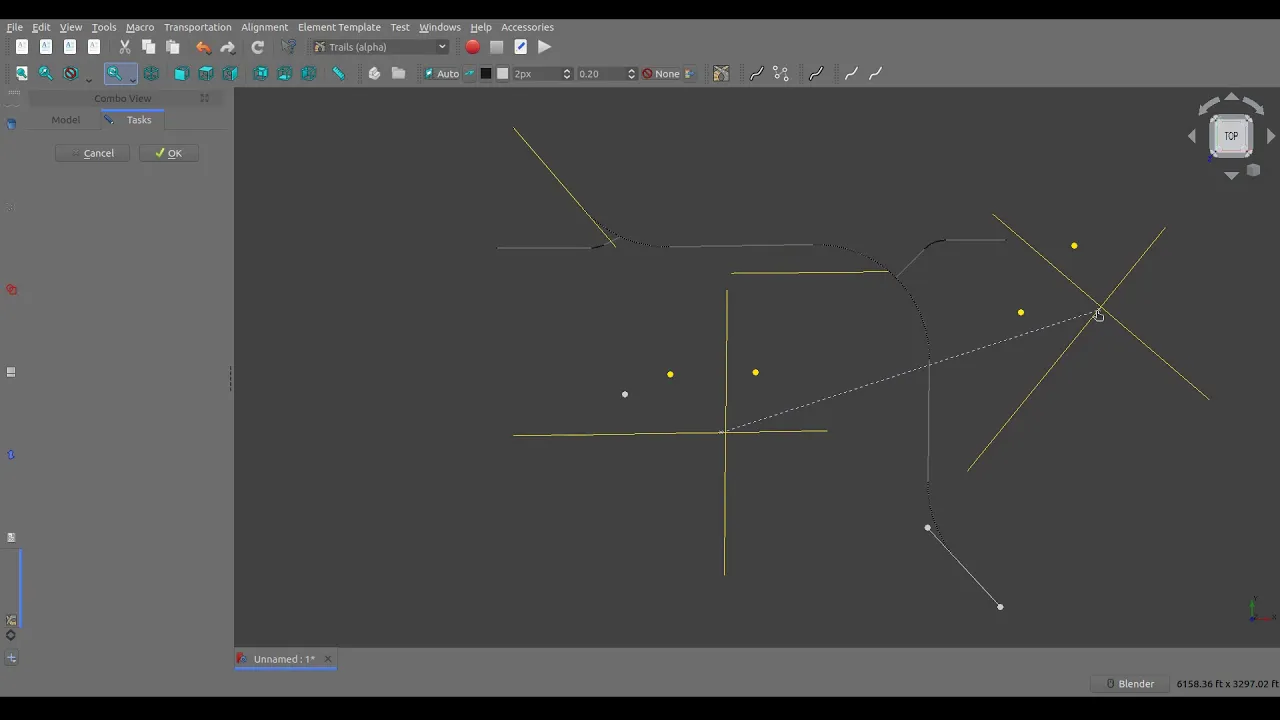
Task: Undo the last action
Action: coord(204,47)
